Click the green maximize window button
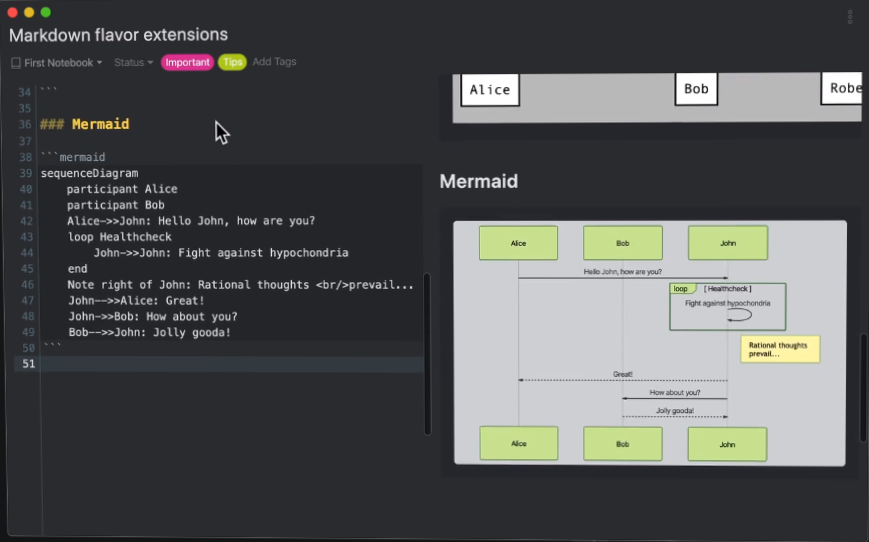The height and width of the screenshot is (542, 869). click(46, 12)
